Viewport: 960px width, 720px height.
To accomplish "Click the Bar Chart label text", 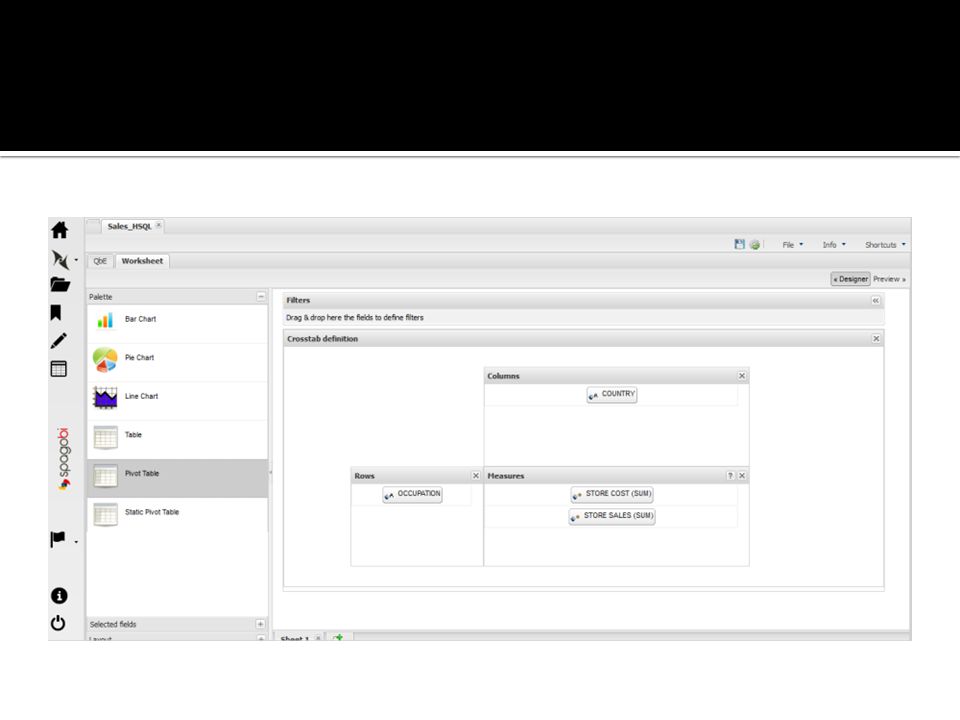I will tap(140, 319).
